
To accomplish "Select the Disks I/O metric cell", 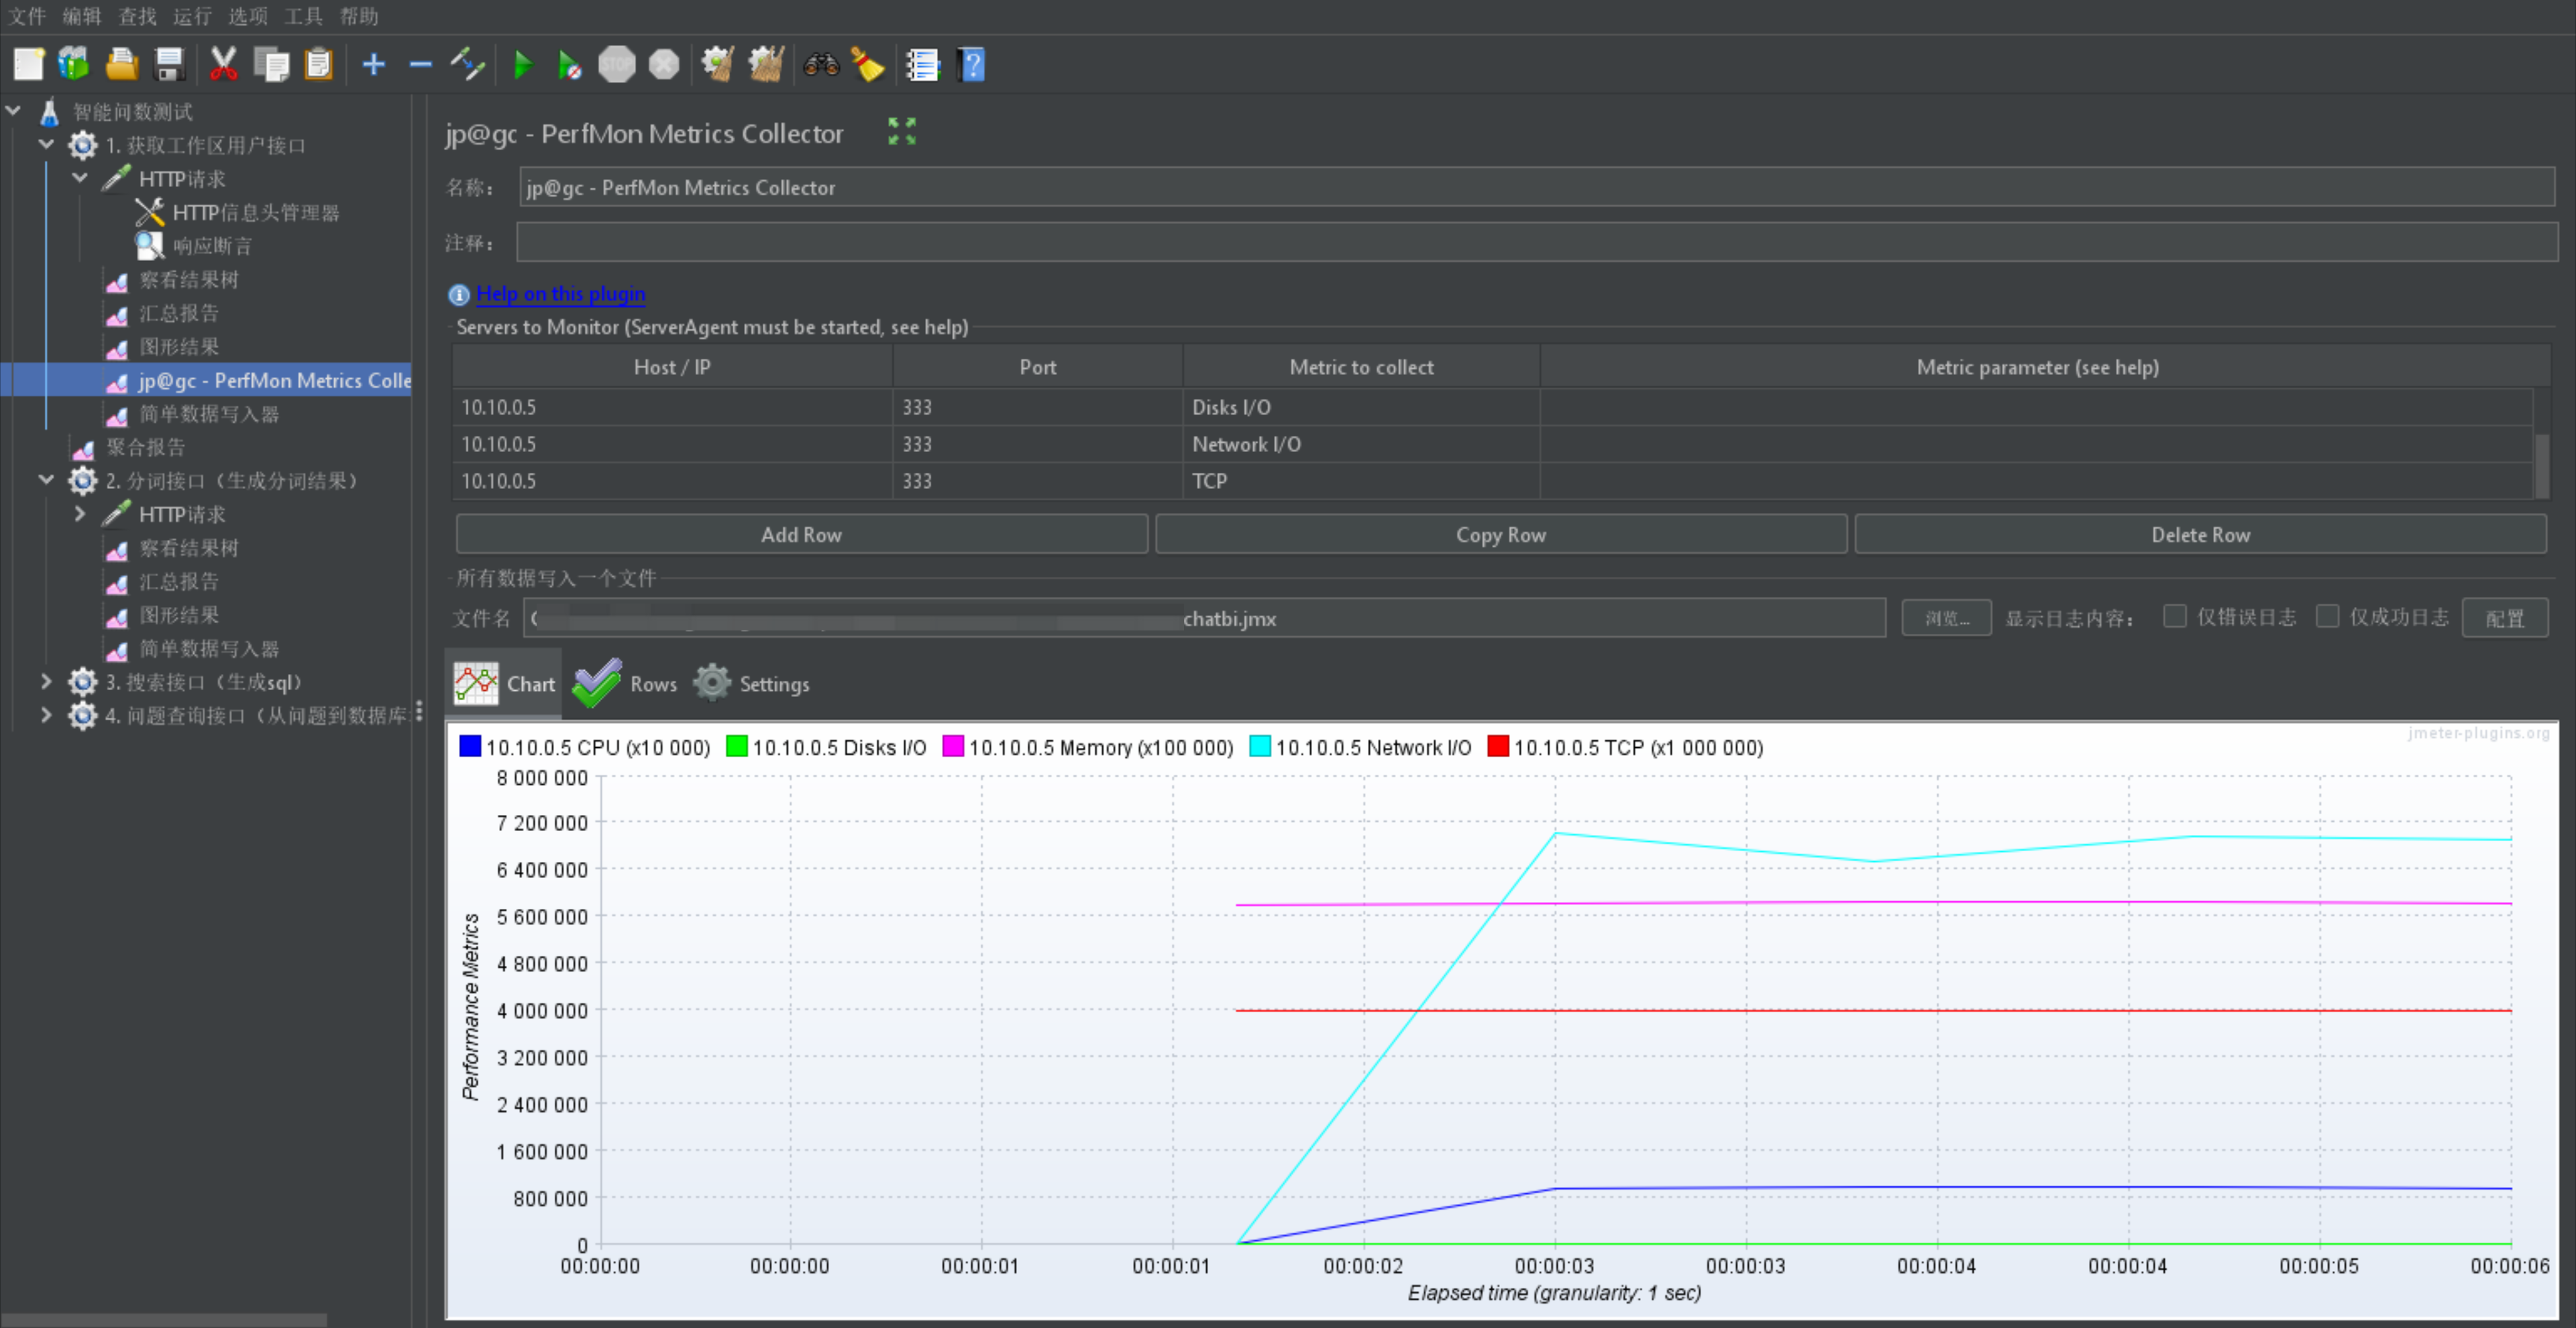I will [x=1361, y=407].
